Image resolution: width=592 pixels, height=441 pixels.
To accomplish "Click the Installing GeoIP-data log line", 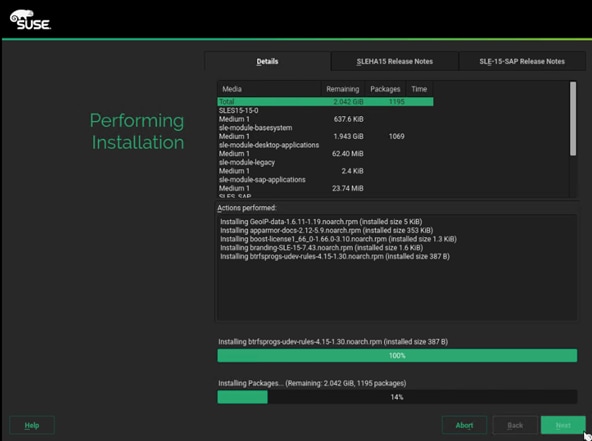I will pyautogui.click(x=321, y=222).
